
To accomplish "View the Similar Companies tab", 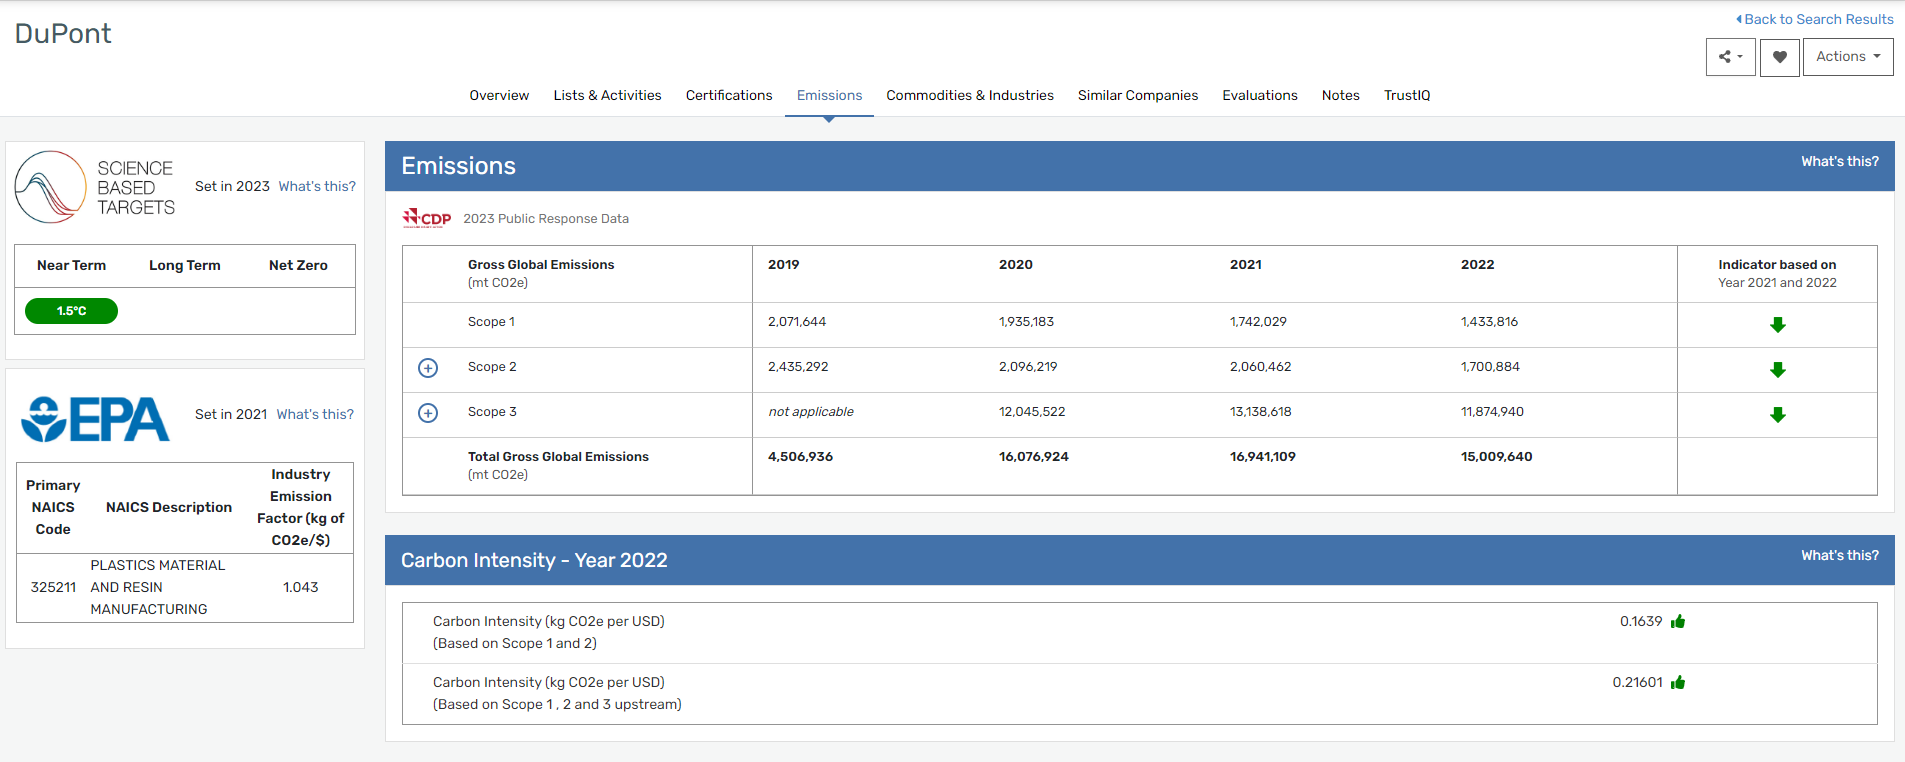I will [x=1138, y=95].
